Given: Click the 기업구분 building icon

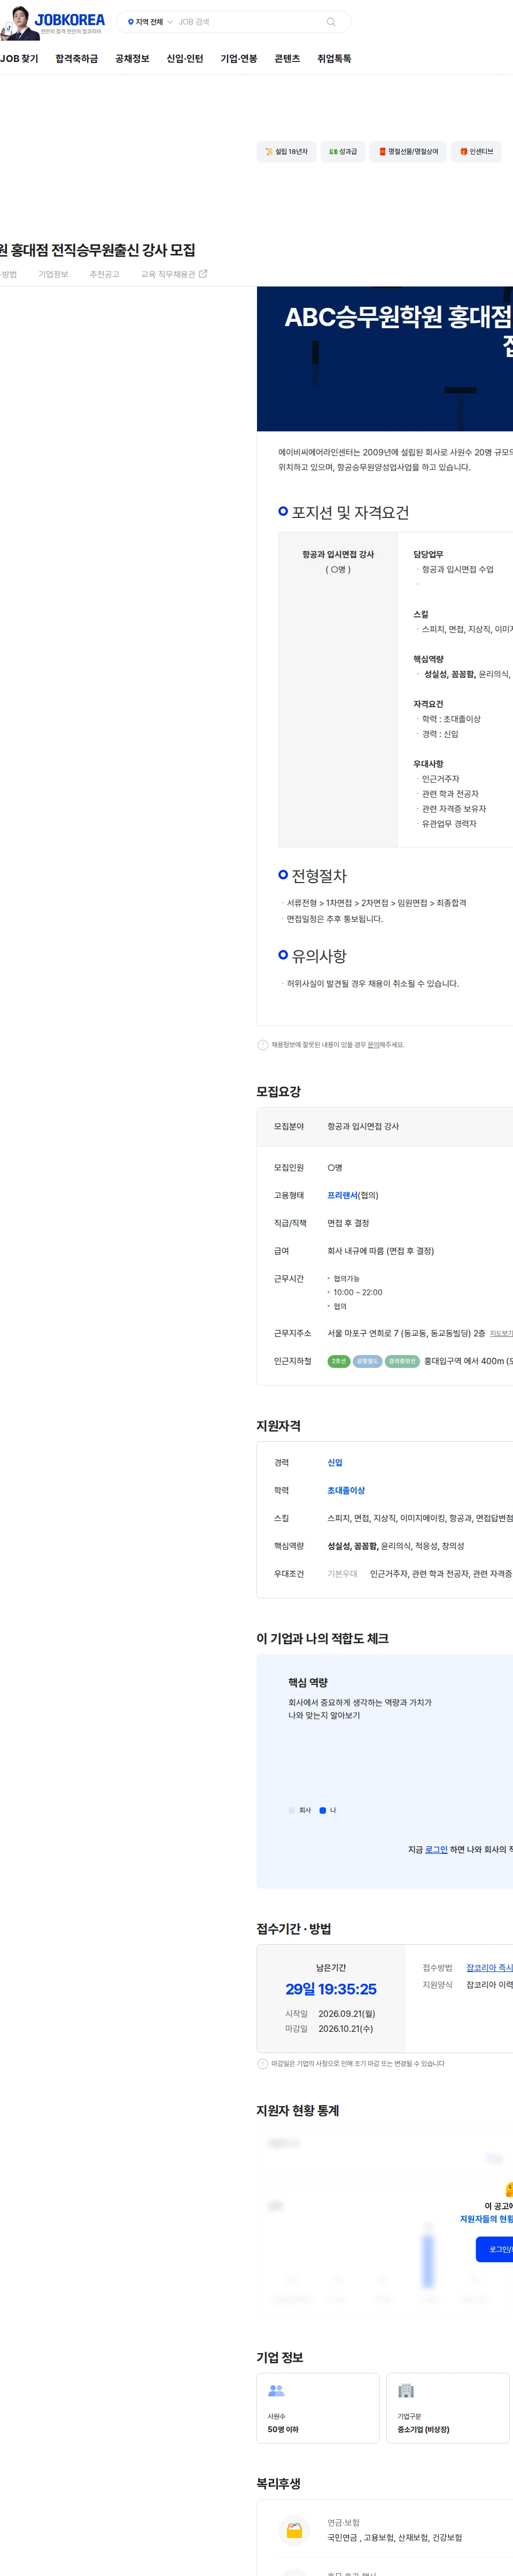Looking at the screenshot, I should [x=406, y=2391].
